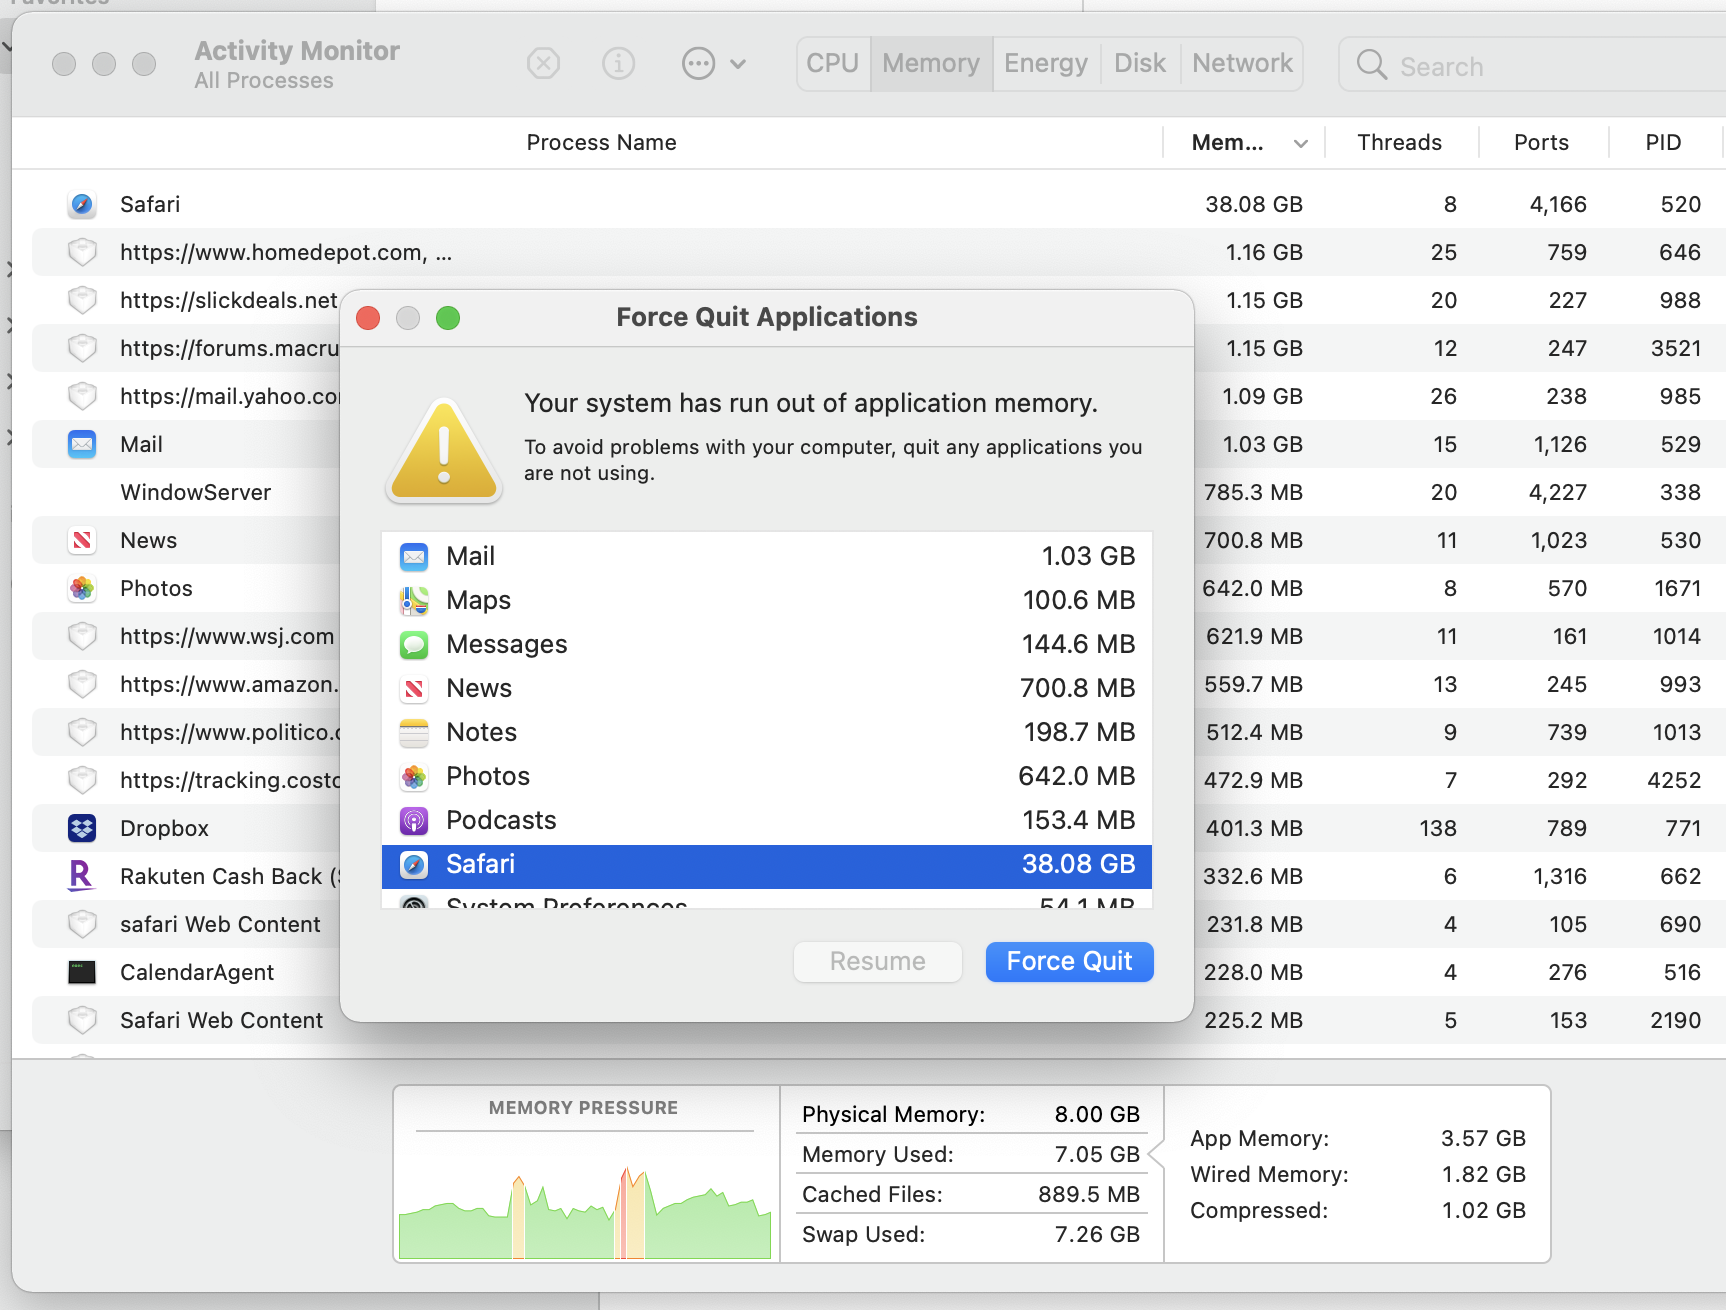
Task: Click the Notes app icon in dialog
Action: (x=414, y=733)
